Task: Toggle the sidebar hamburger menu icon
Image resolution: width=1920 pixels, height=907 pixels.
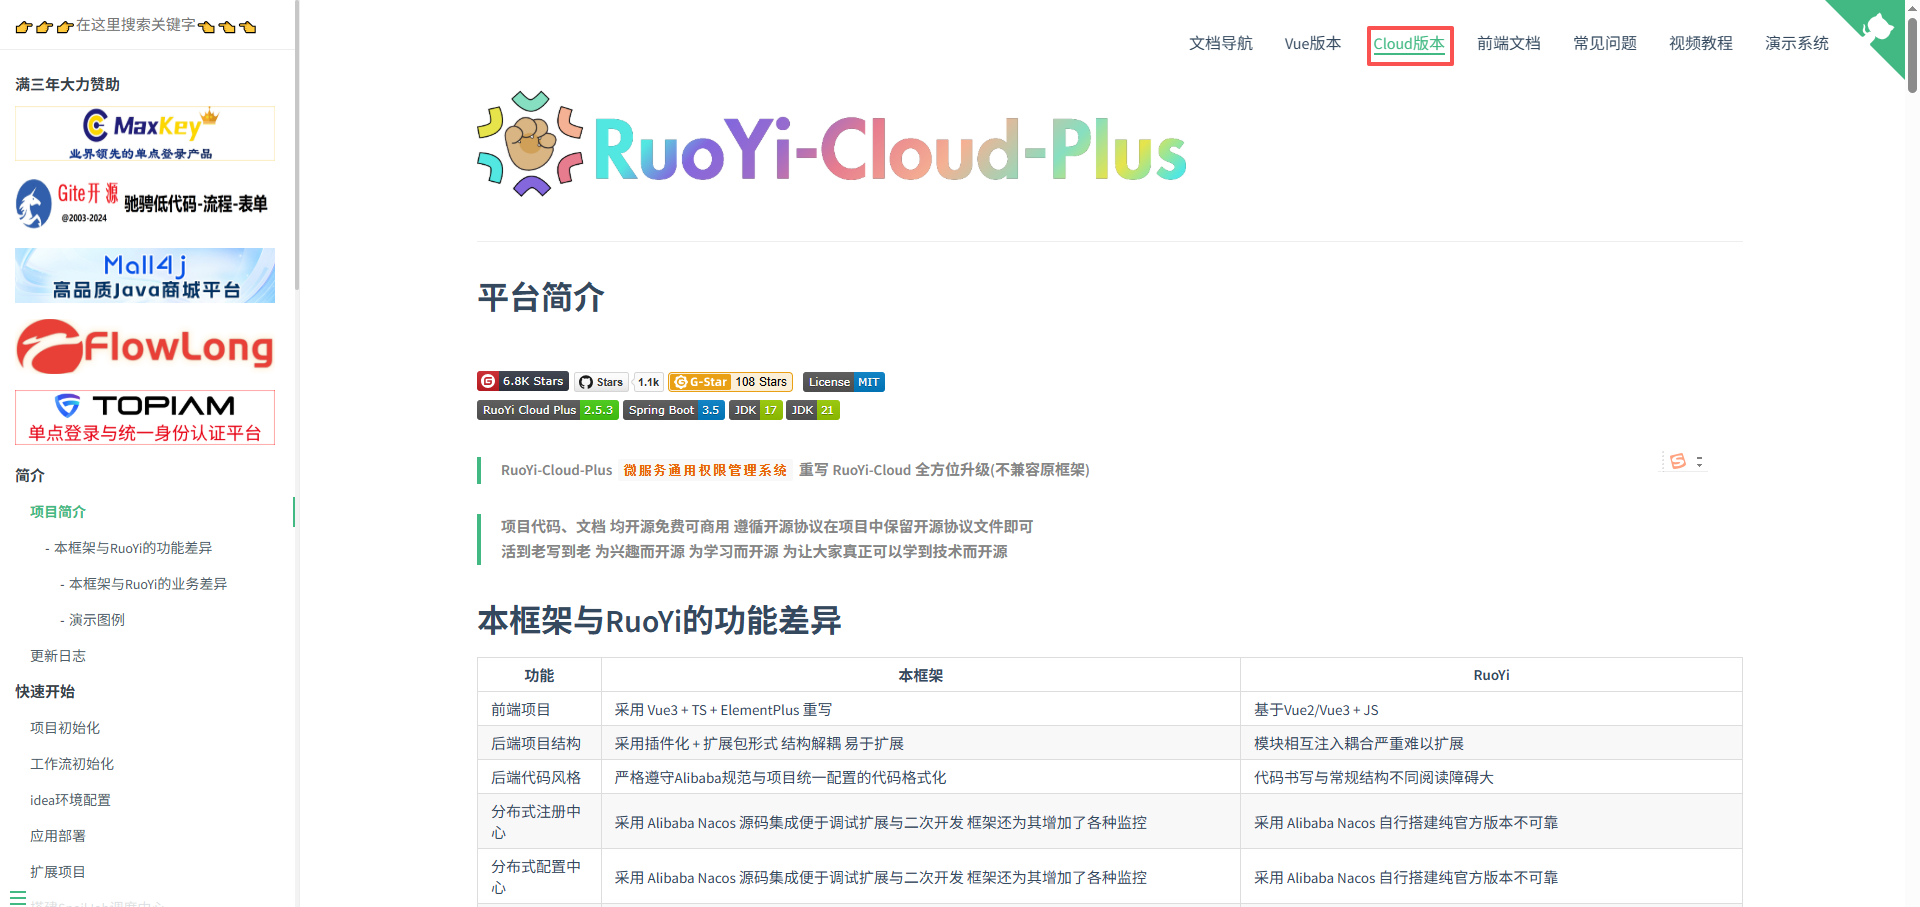Action: coord(18,897)
